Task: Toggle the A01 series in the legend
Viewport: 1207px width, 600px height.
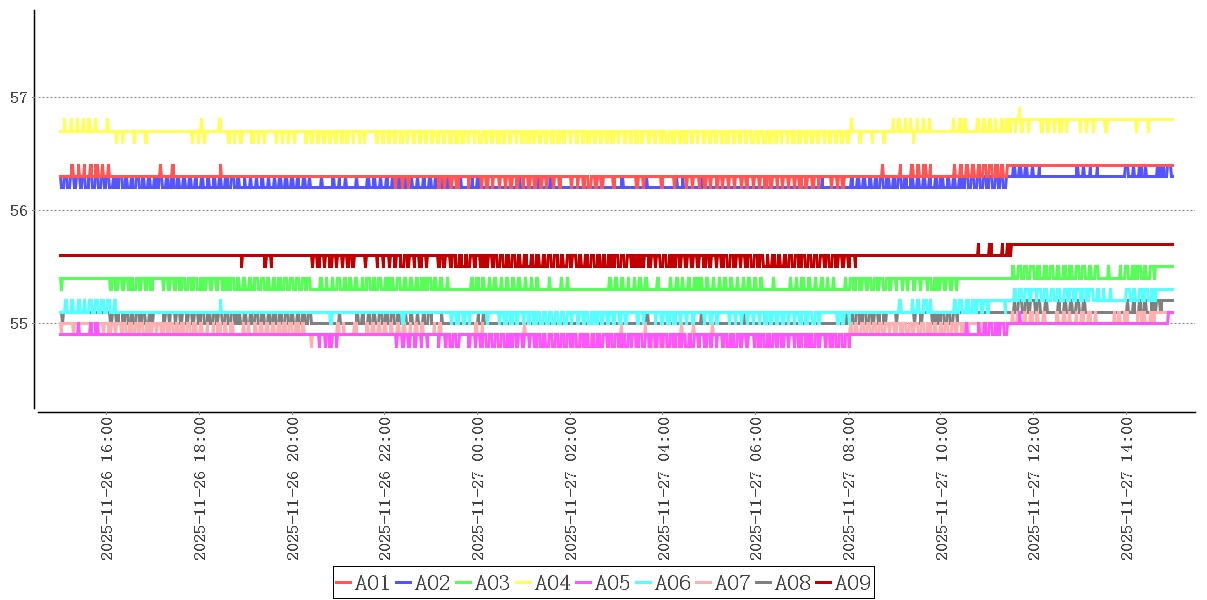Action: (x=363, y=583)
